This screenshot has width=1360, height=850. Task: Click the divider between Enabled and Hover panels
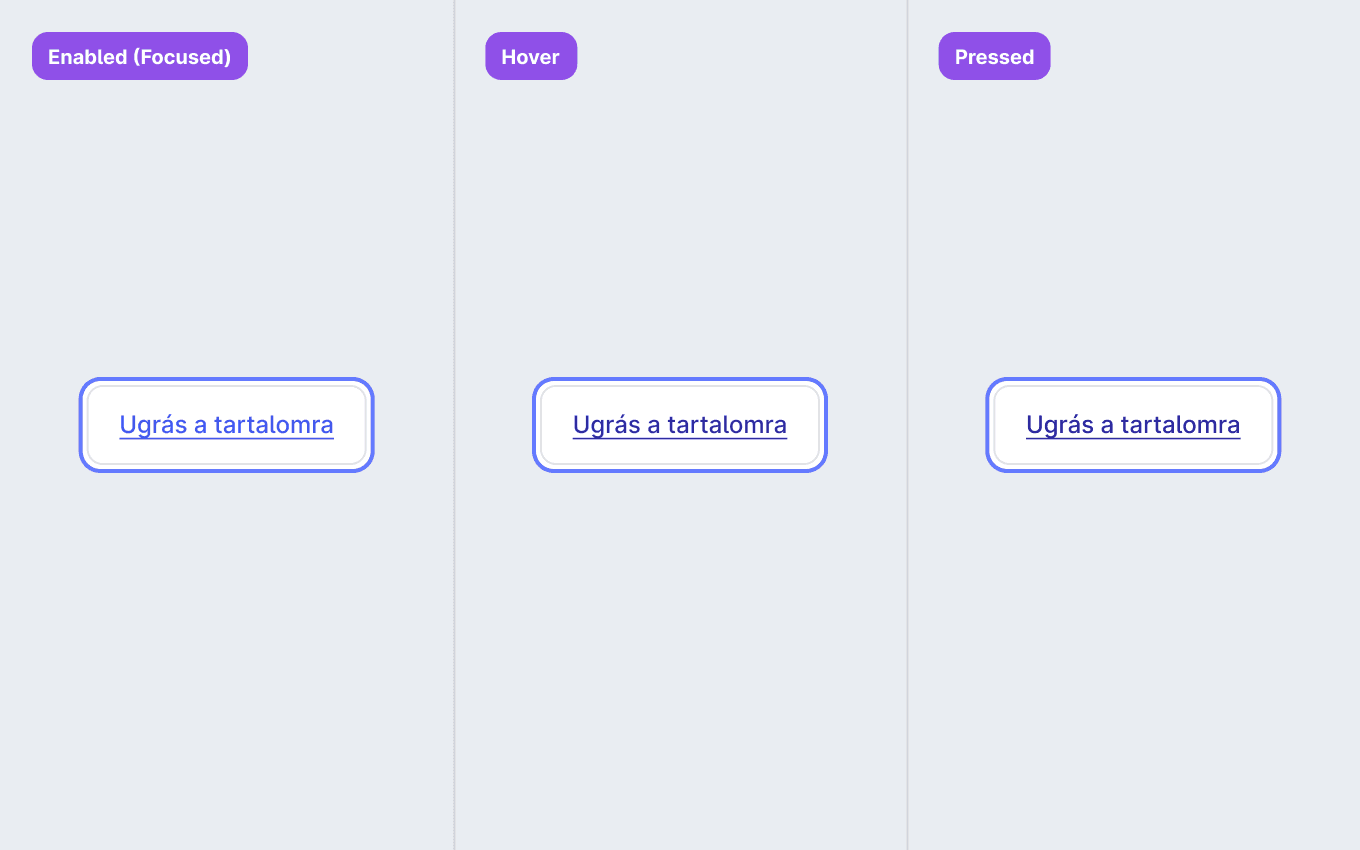[x=454, y=425]
